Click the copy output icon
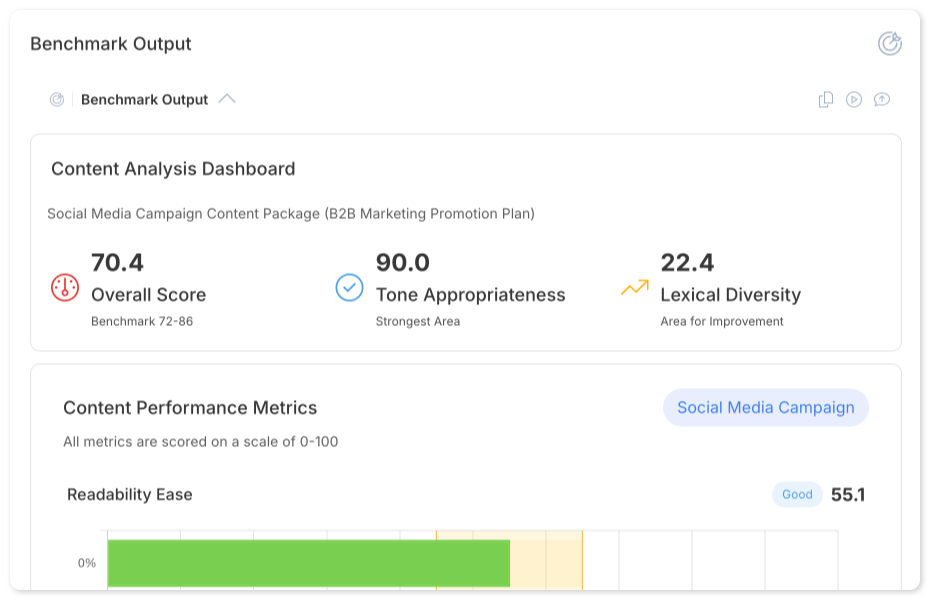 point(825,99)
